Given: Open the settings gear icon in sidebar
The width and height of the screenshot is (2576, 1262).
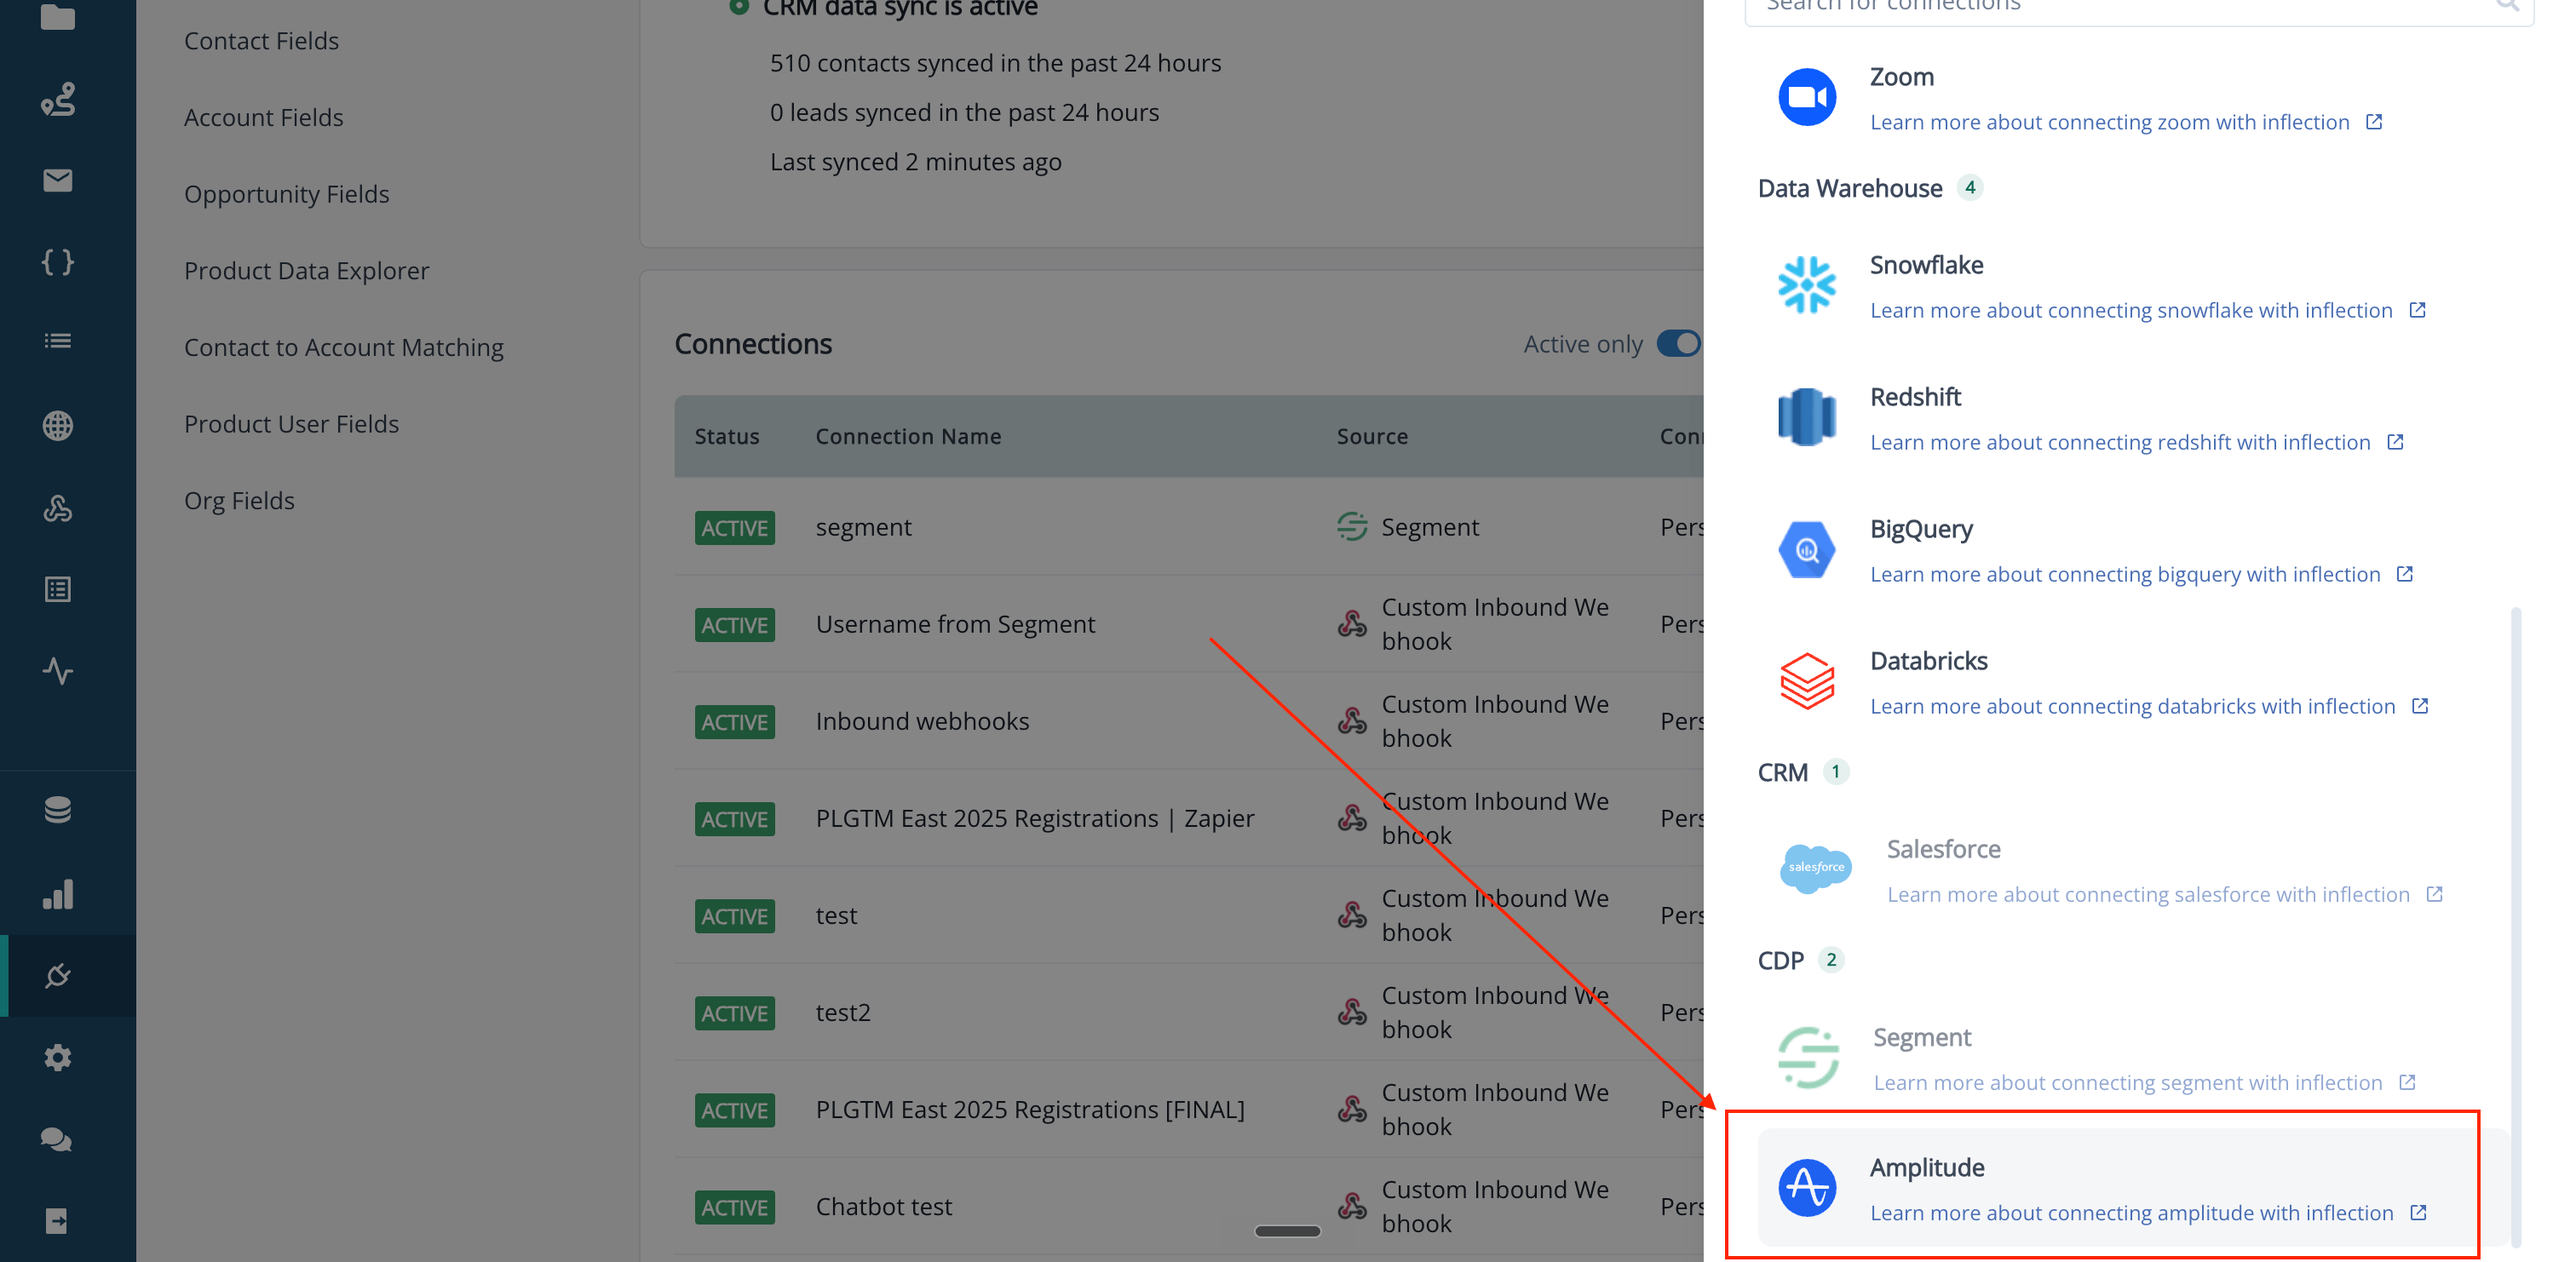Looking at the screenshot, I should [58, 1057].
